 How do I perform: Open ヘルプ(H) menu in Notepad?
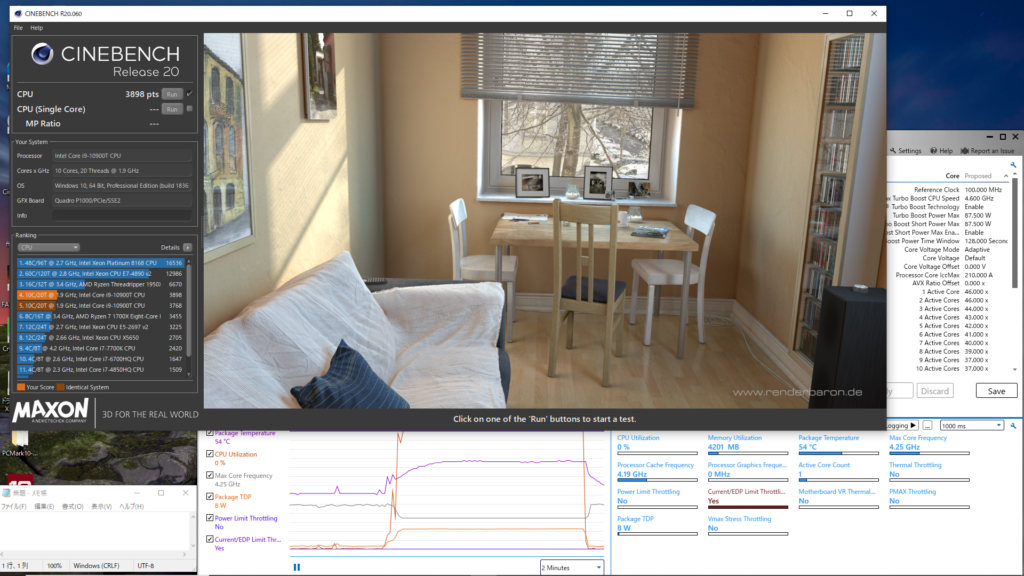[131, 507]
